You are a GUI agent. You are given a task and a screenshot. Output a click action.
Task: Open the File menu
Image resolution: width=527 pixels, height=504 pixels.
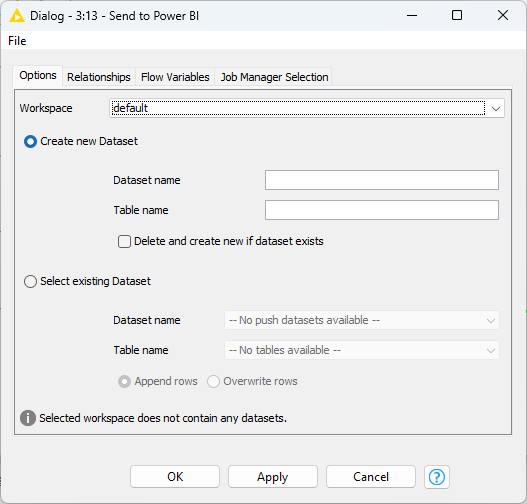[17, 41]
